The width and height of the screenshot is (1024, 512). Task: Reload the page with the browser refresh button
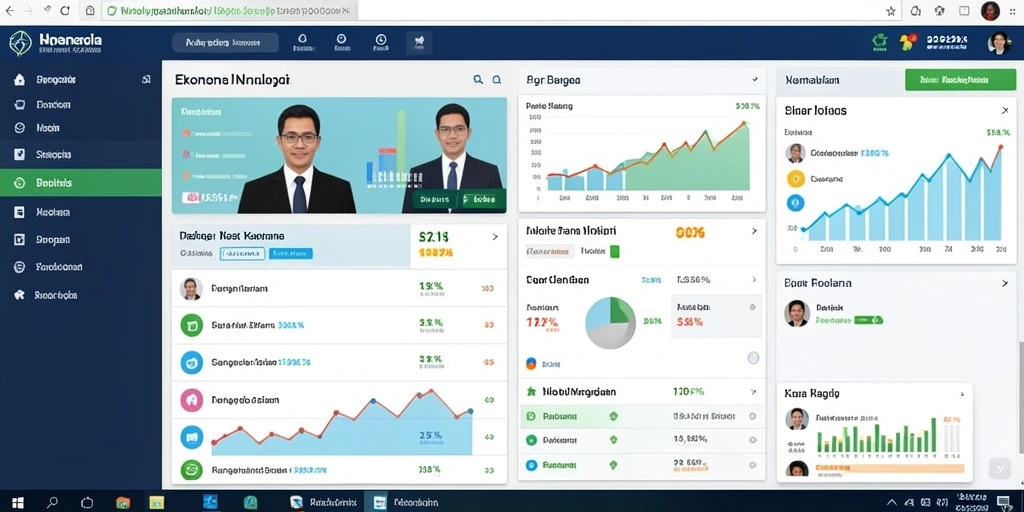[x=65, y=10]
